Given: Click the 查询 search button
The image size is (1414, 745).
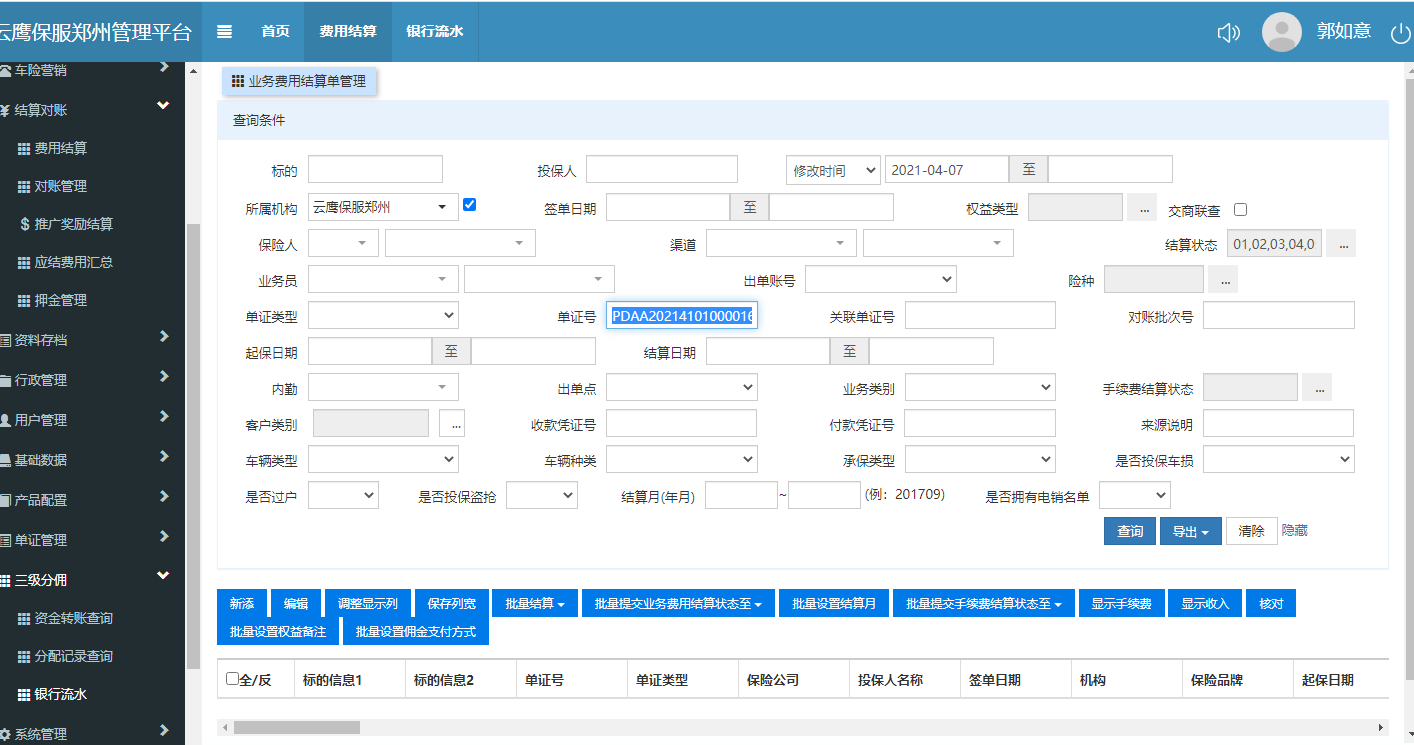Looking at the screenshot, I should pyautogui.click(x=1130, y=531).
